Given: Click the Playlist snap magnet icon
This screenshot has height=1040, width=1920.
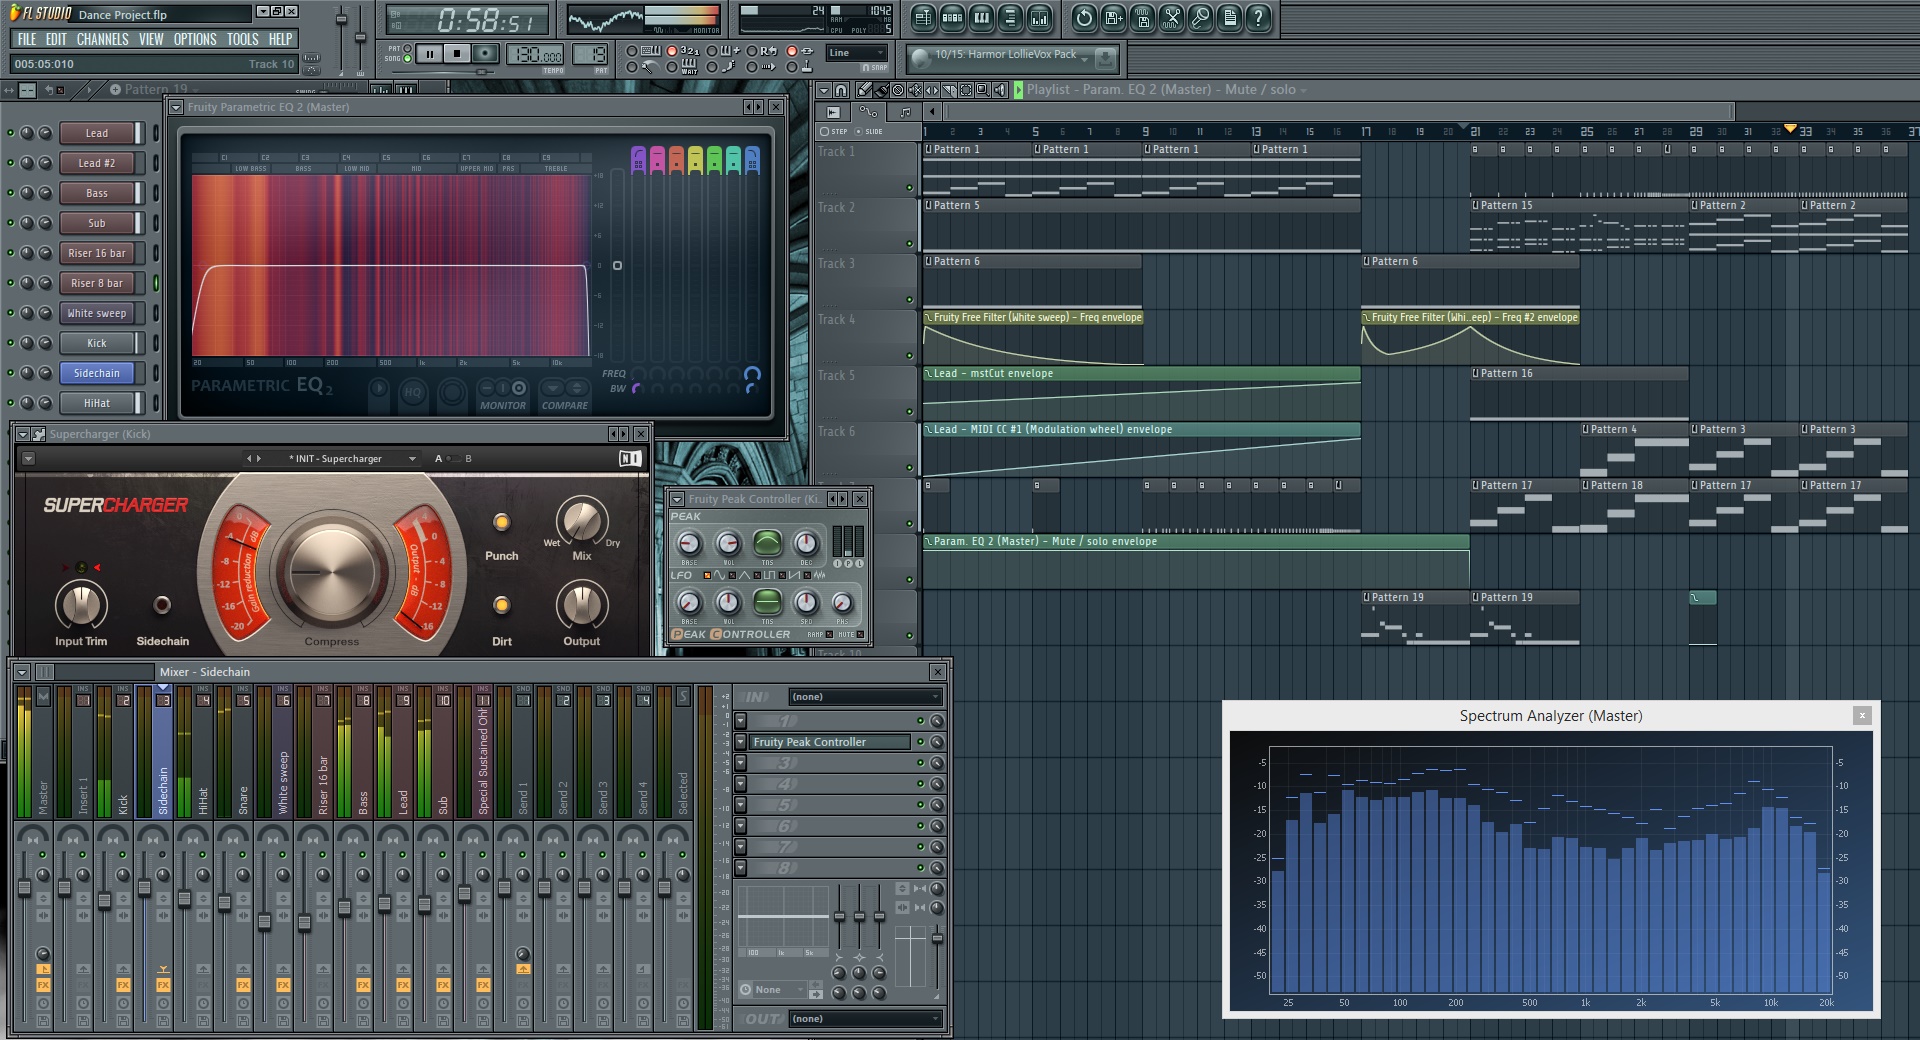Looking at the screenshot, I should coord(841,90).
